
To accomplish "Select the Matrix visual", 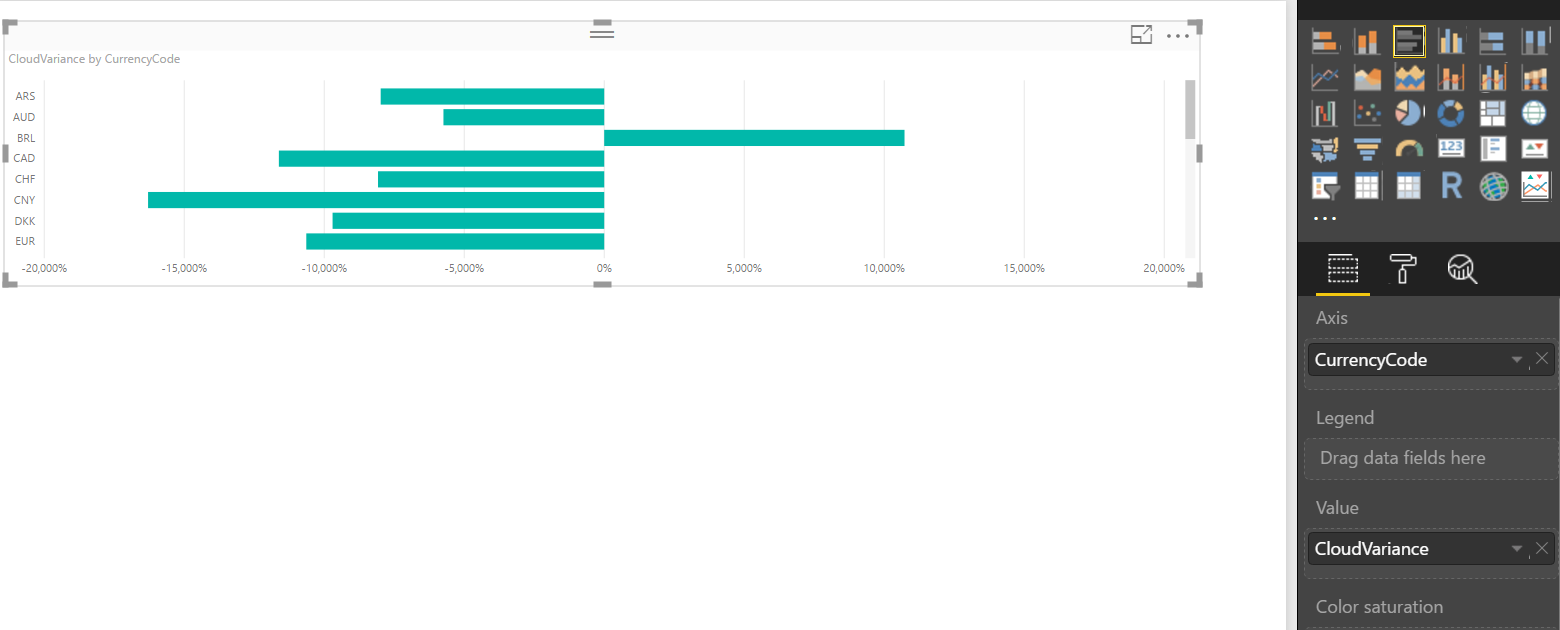I will 1409,186.
